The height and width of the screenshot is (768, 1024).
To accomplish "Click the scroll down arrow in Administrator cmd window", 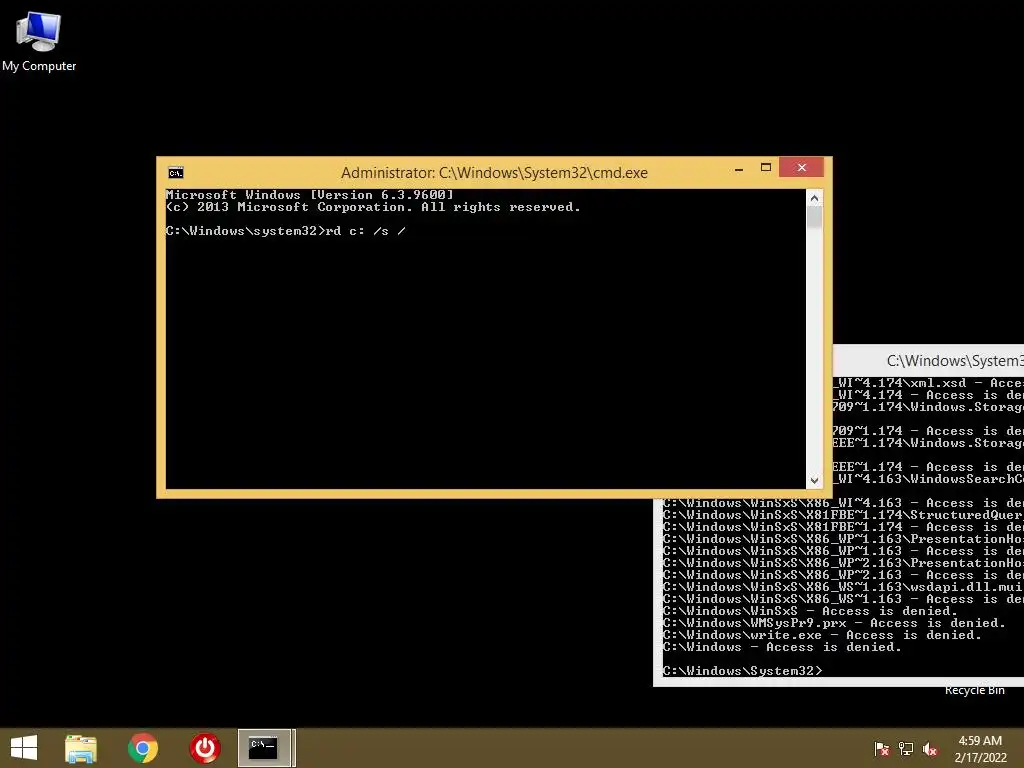I will [814, 480].
